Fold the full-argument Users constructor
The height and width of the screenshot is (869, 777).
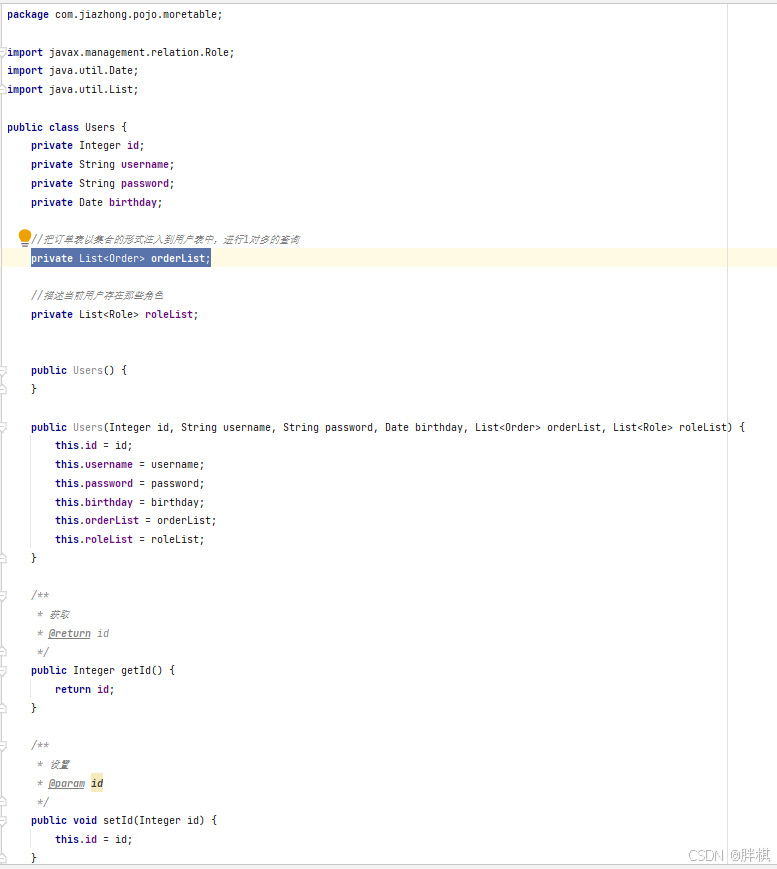[3, 427]
